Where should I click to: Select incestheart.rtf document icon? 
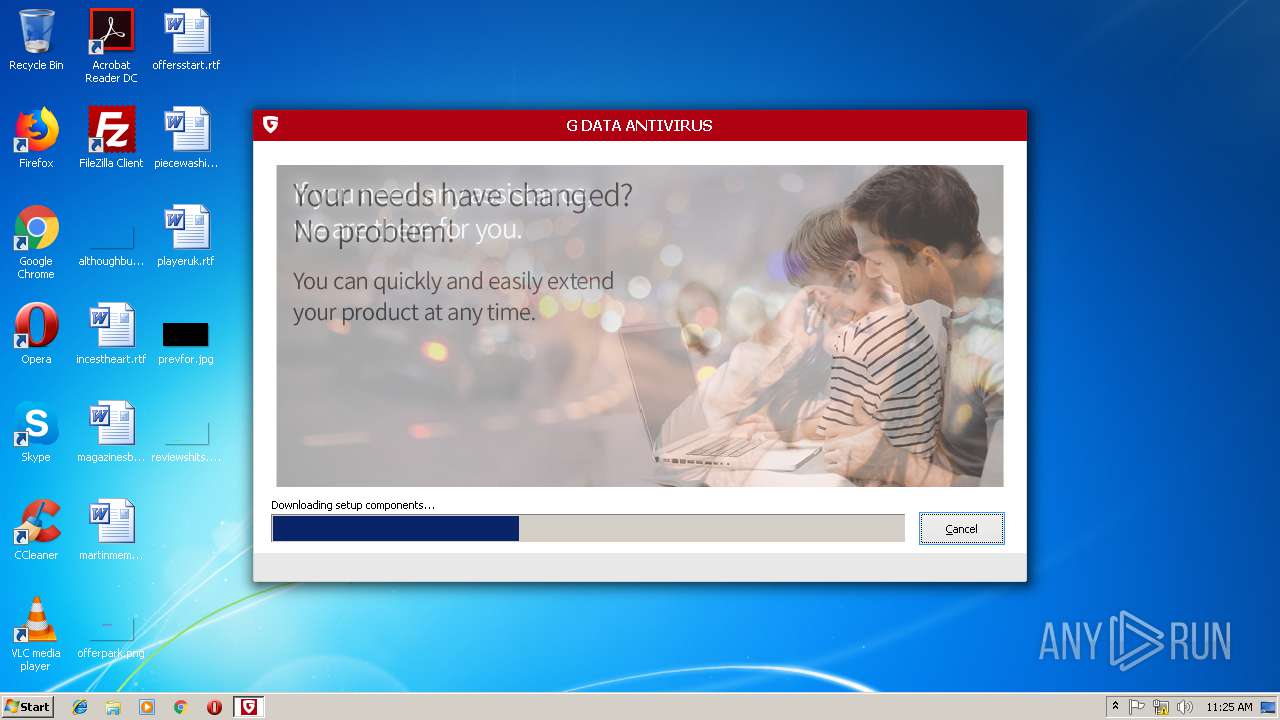click(x=111, y=334)
